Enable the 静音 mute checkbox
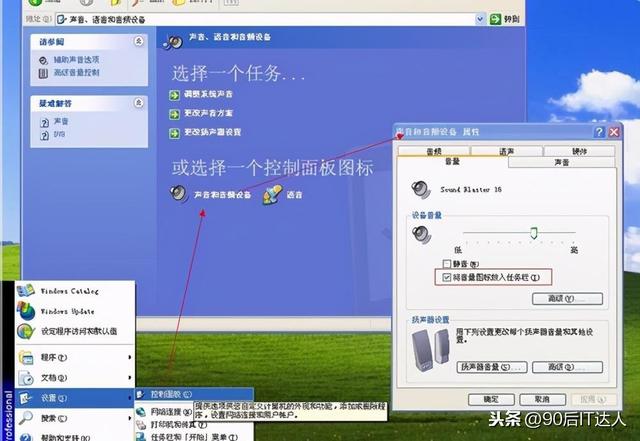Screen dimensions: 640x441 [x=447, y=264]
